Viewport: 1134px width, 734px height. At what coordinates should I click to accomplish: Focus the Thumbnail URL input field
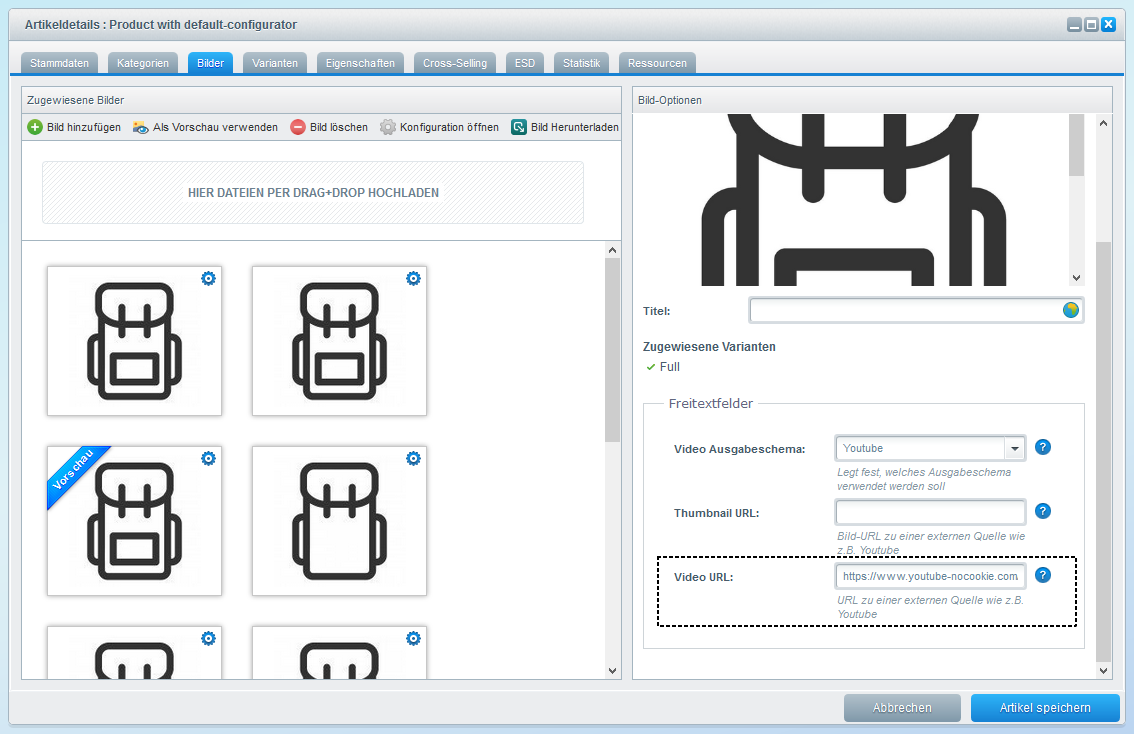(930, 513)
